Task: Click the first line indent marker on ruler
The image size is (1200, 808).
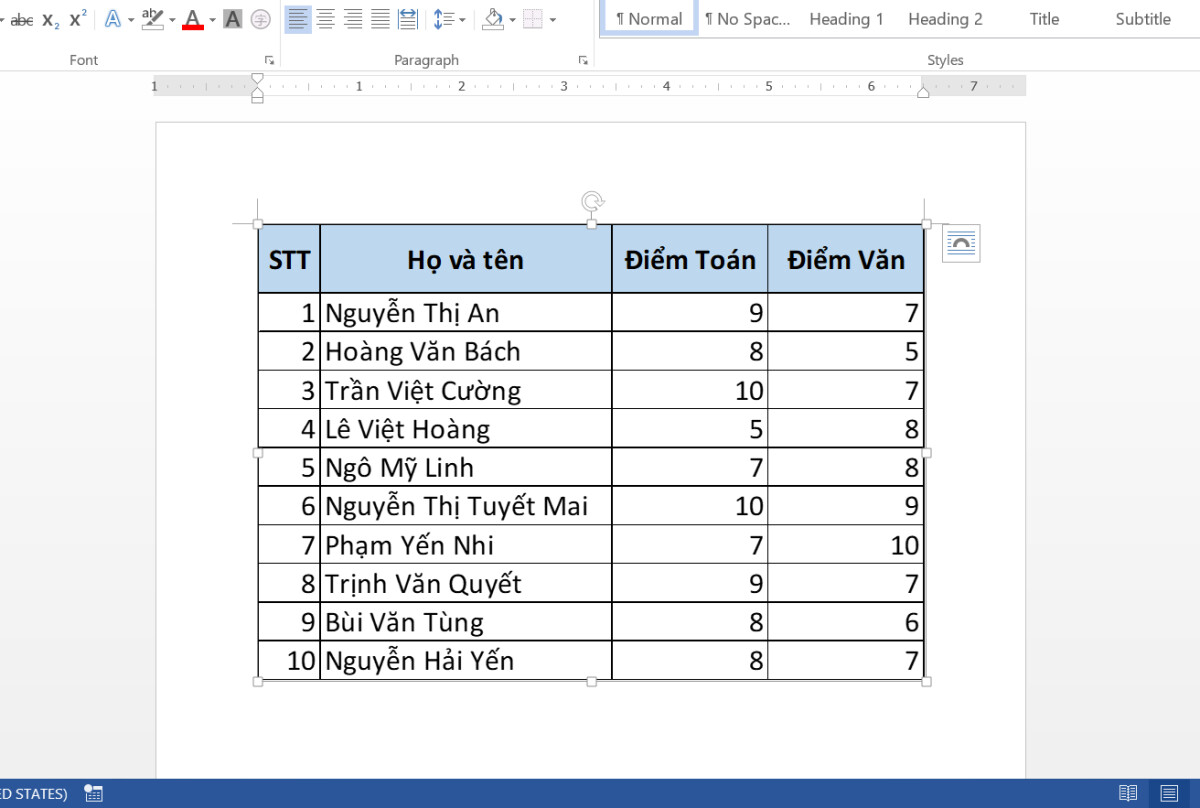Action: point(257,78)
